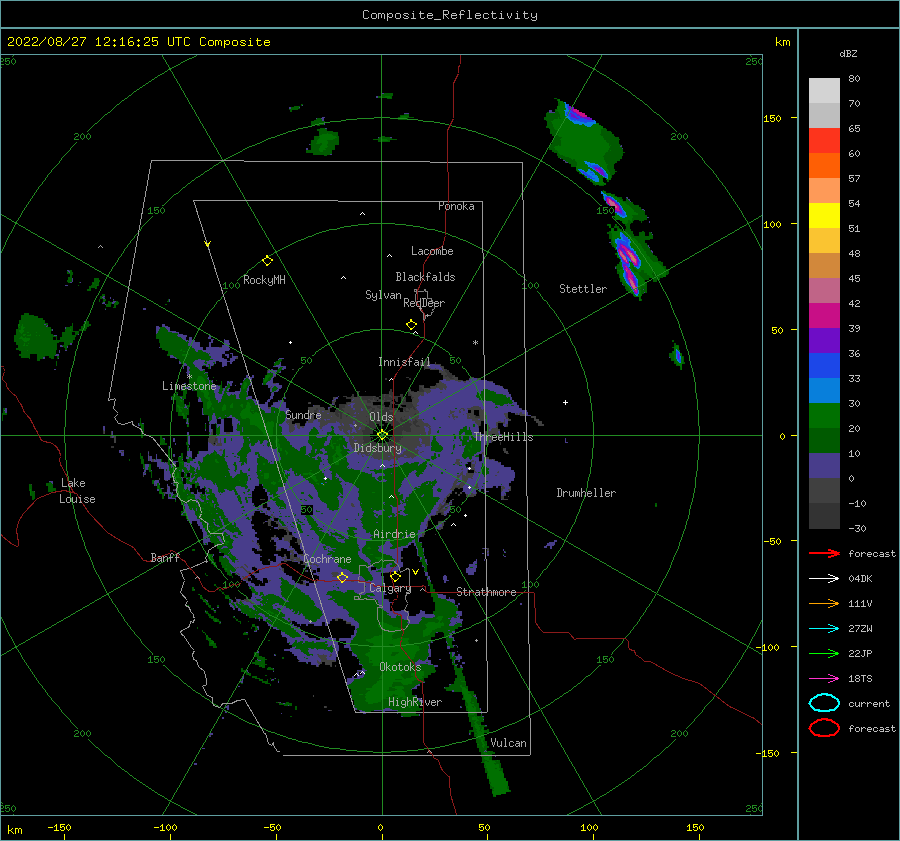Click the Didsbury label
The image size is (900, 841).
[377, 448]
